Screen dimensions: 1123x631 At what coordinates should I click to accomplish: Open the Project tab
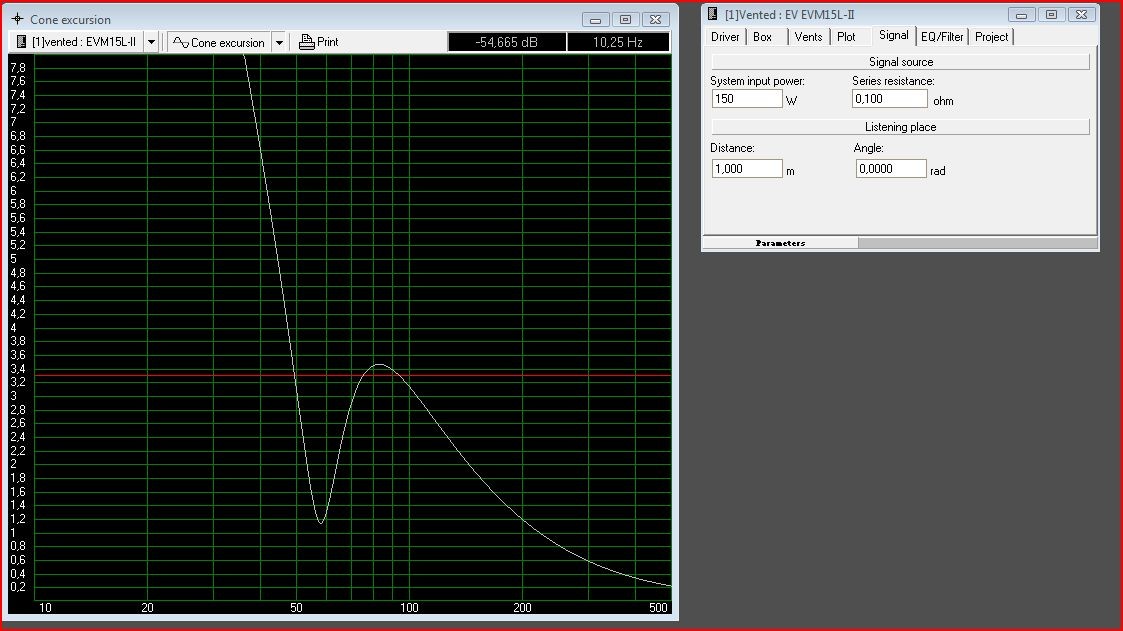point(991,37)
